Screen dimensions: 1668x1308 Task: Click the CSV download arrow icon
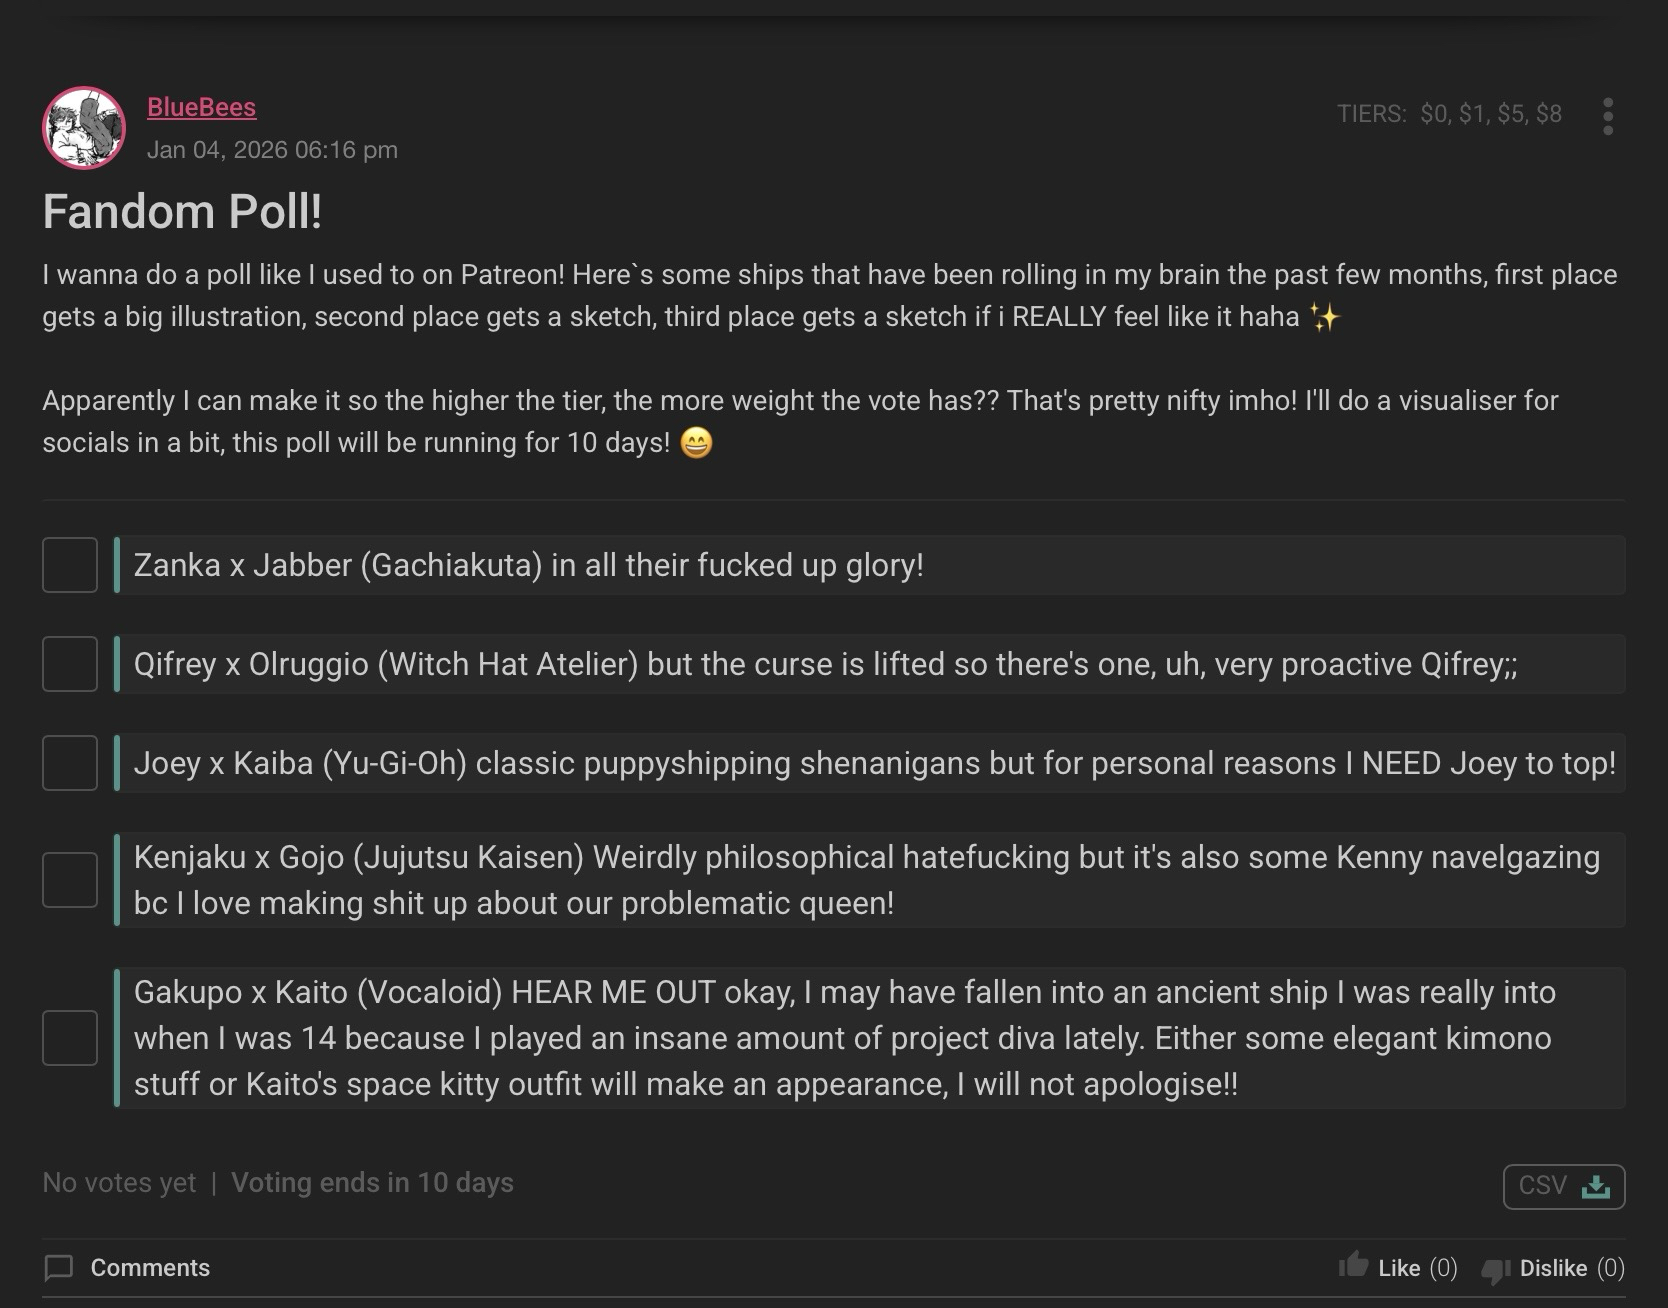[x=1596, y=1187]
